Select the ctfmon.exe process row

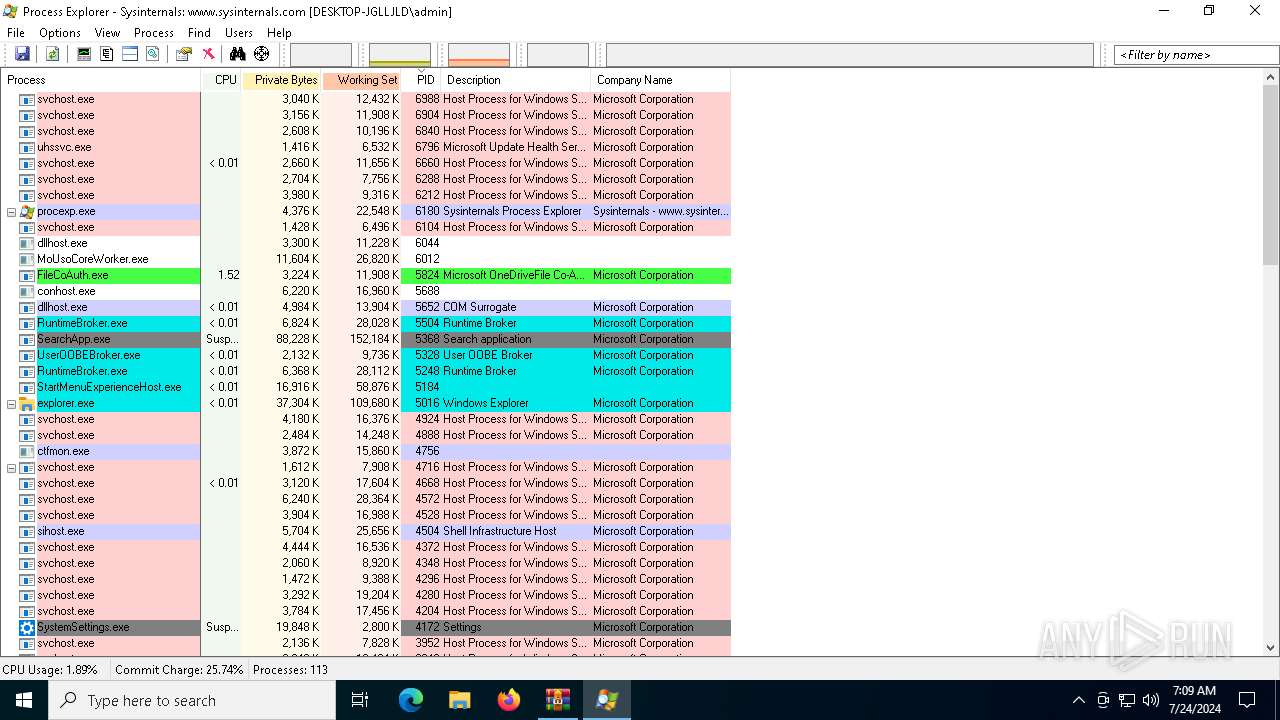point(366,451)
